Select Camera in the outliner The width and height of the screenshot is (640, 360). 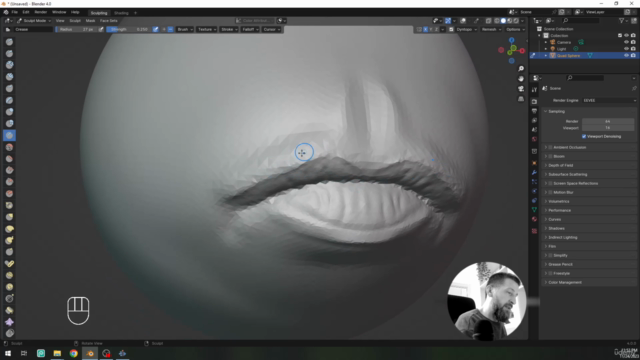[x=564, y=42]
